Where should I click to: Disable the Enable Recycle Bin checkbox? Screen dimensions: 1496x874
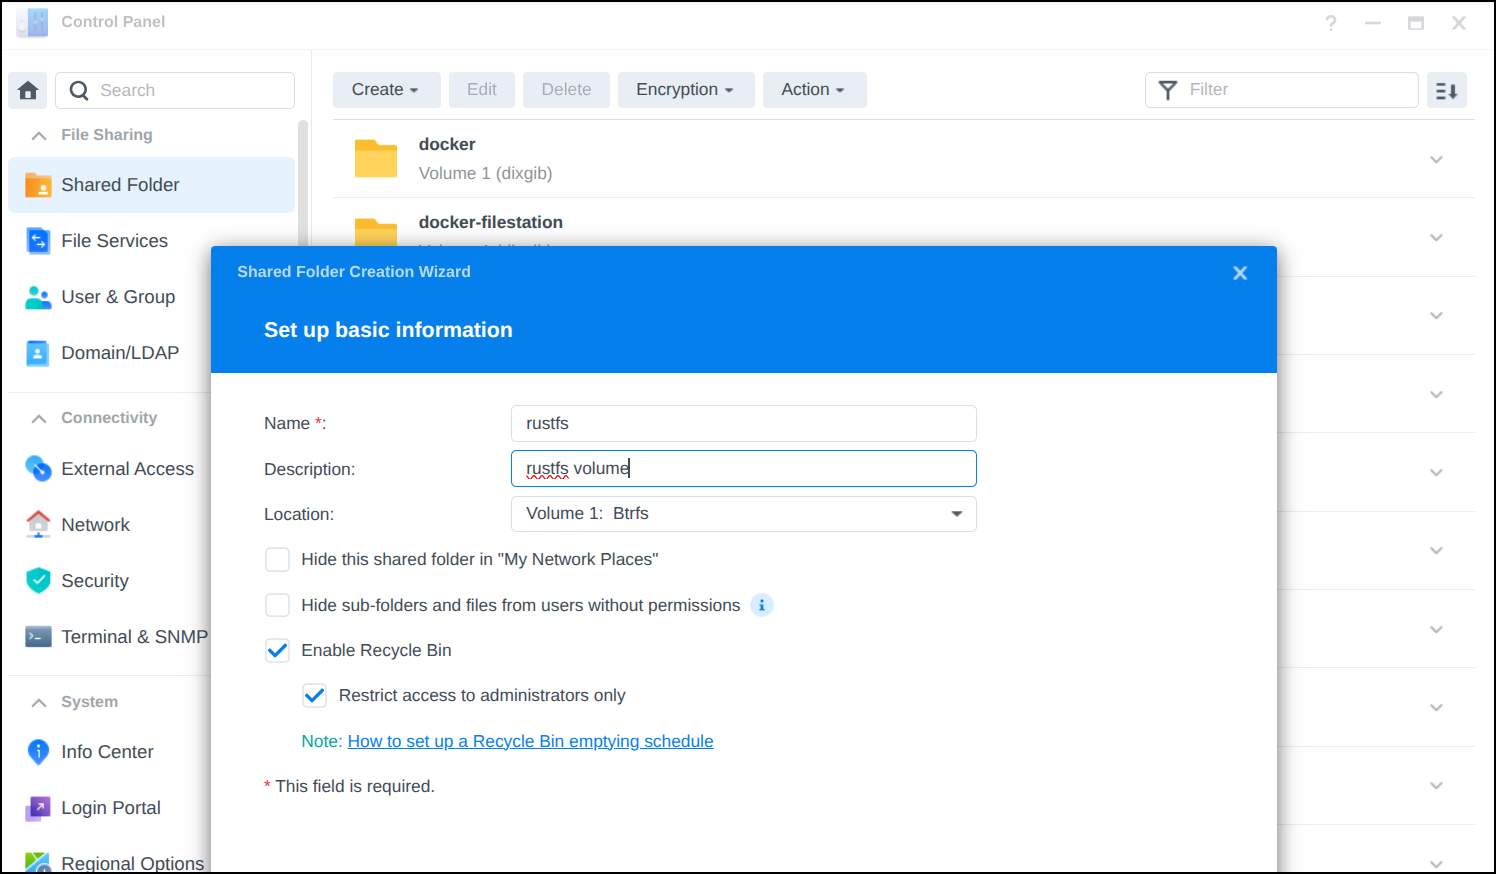[277, 651]
